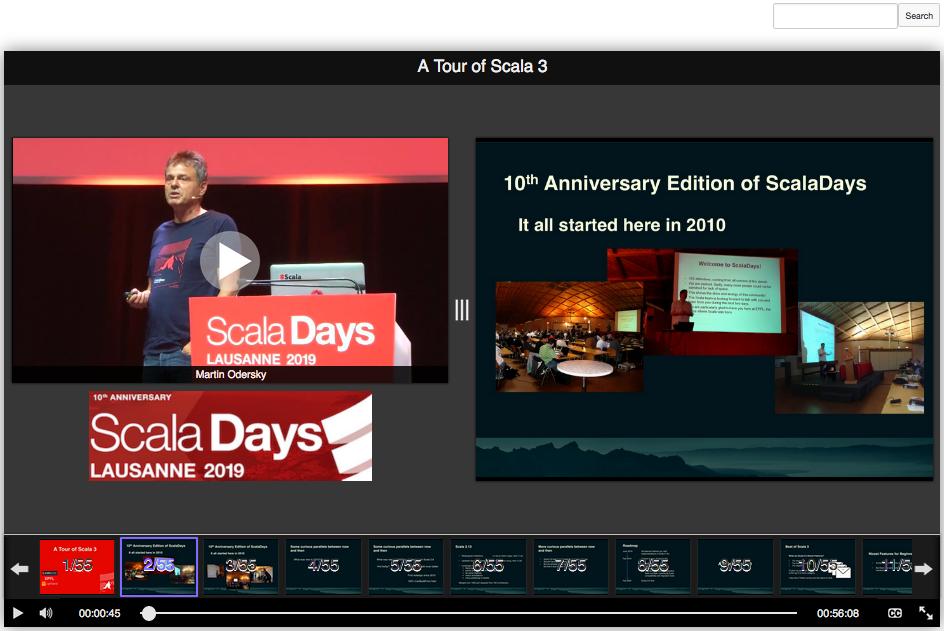Viewport: 944px width, 631px height.
Task: Start playback with the bottom-left play button
Action: click(x=18, y=613)
